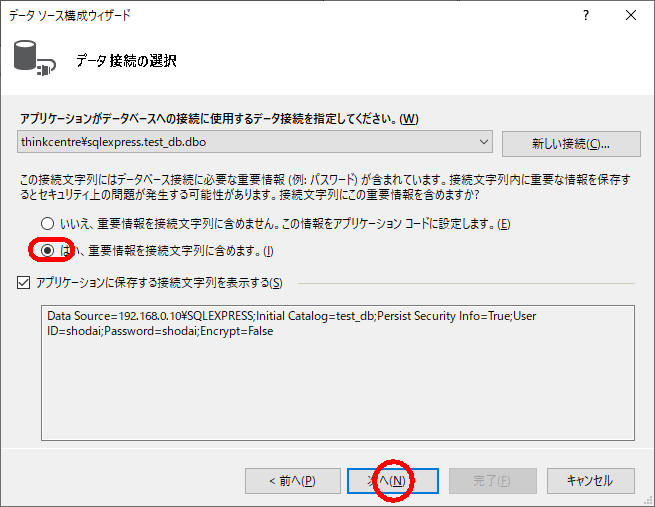Expand the data connection dropdown arrow
This screenshot has width=655, height=507.
tap(485, 142)
